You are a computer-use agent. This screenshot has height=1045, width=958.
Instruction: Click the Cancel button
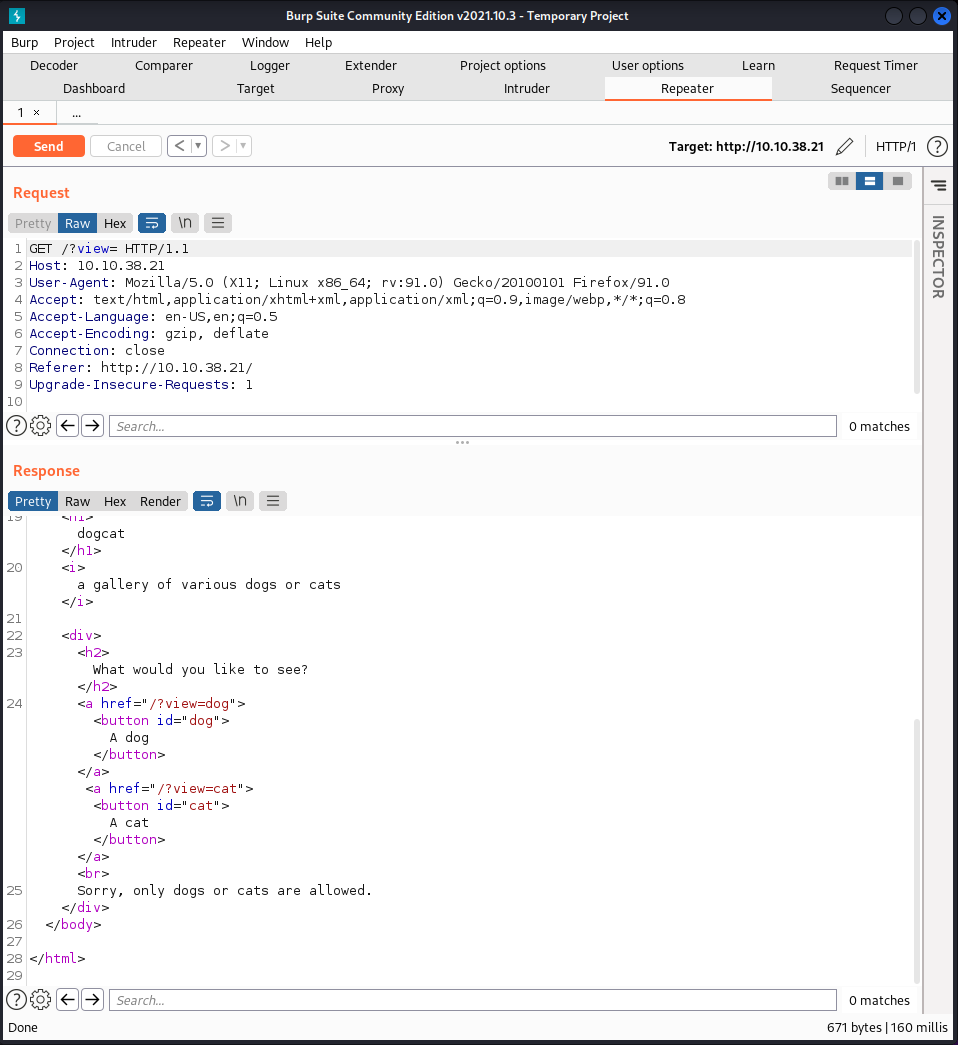click(x=126, y=146)
